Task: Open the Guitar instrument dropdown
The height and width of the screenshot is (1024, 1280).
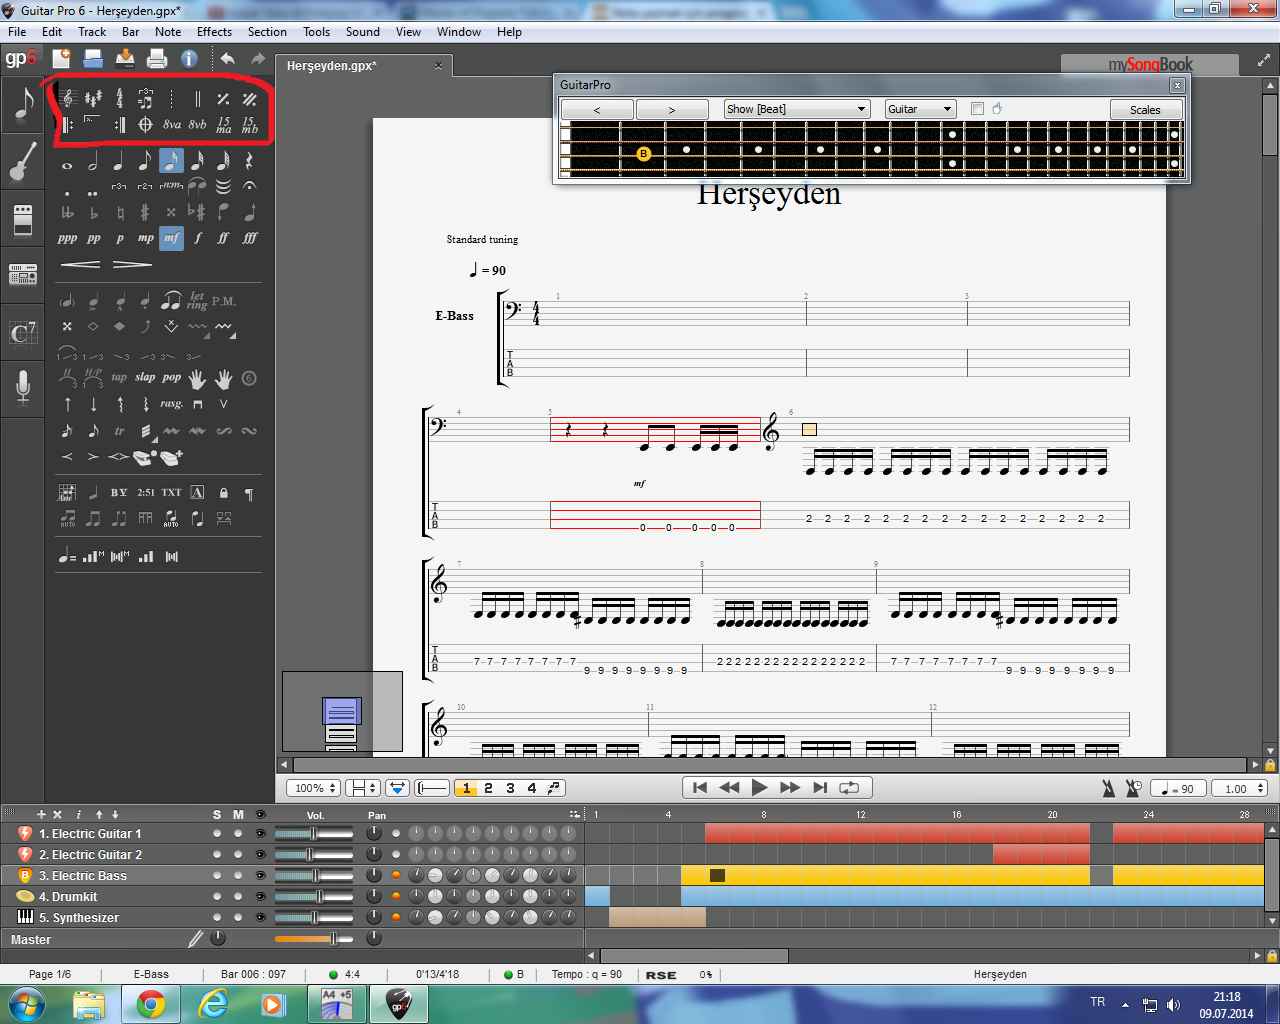Action: click(921, 109)
